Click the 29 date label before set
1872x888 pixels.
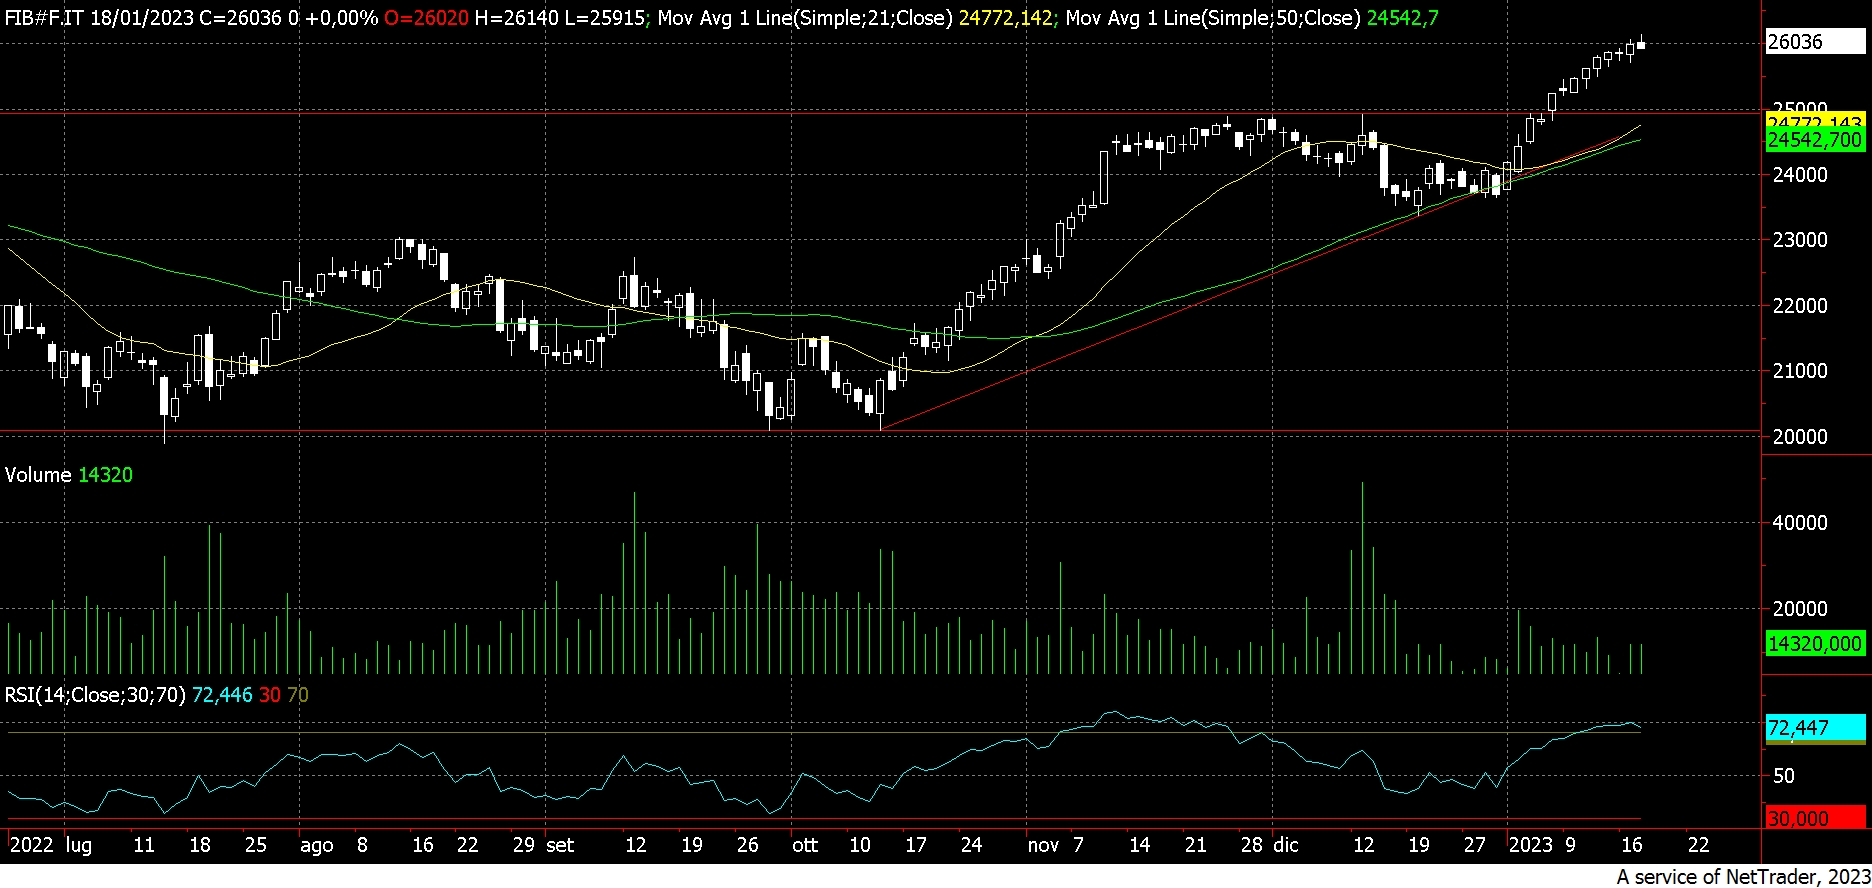(524, 845)
